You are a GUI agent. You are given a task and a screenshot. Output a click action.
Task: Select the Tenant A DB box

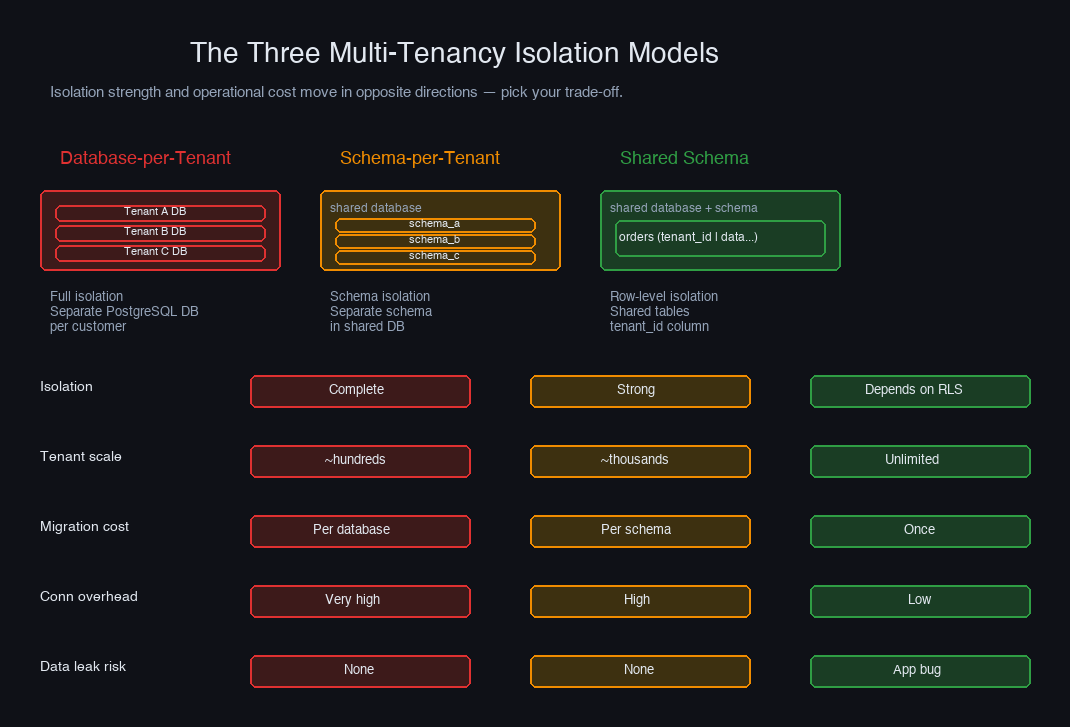point(160,211)
